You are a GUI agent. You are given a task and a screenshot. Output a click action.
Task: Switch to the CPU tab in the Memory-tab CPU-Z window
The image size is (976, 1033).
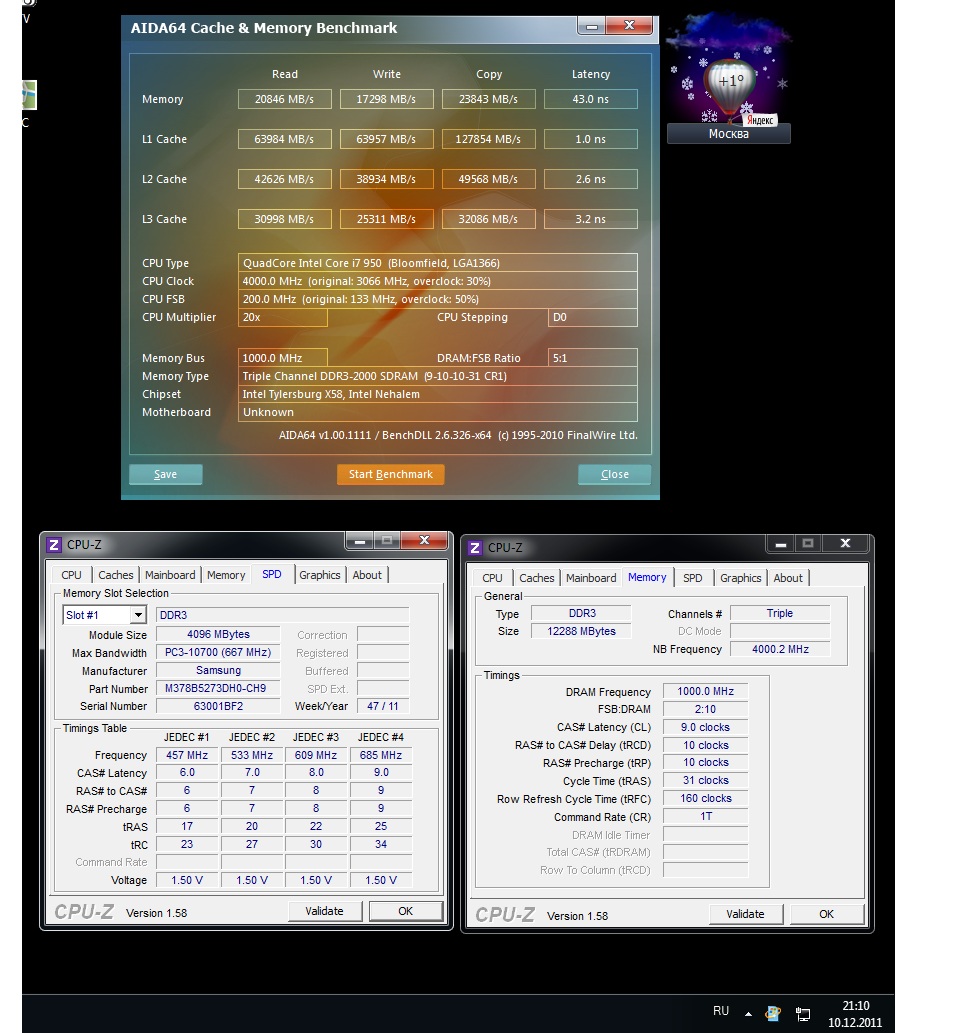coord(492,578)
